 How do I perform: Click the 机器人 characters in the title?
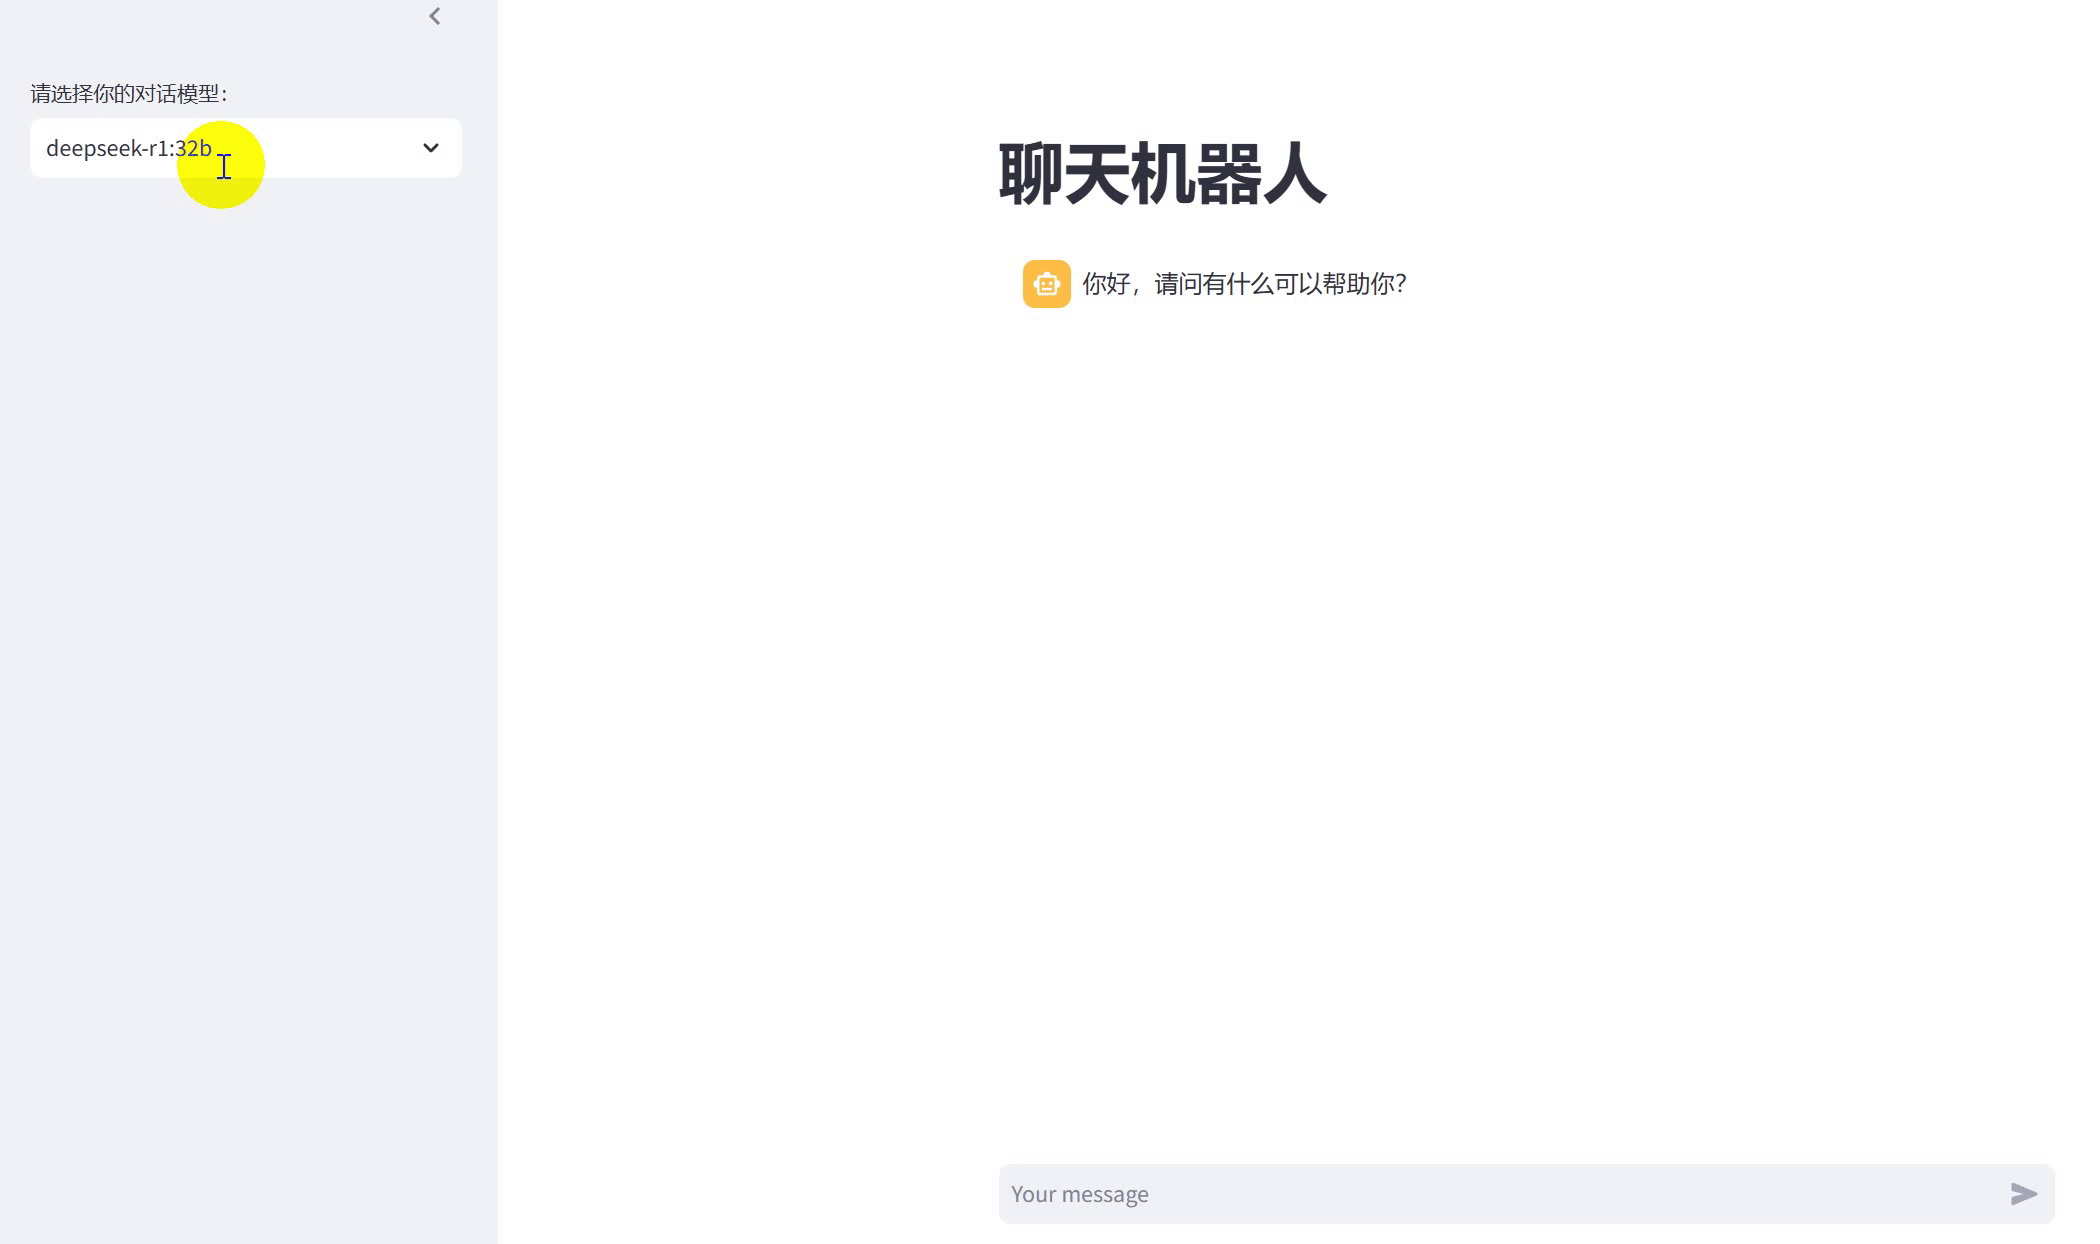coord(1228,174)
